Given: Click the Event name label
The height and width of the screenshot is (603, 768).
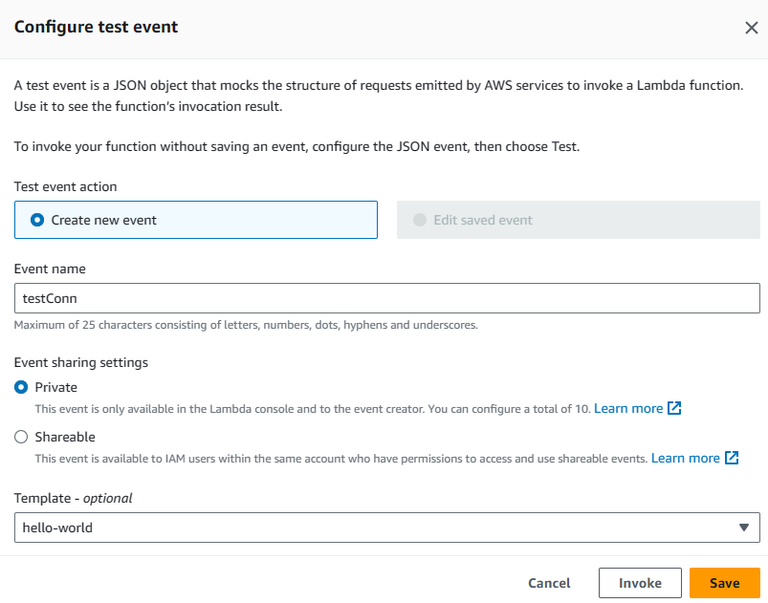Looking at the screenshot, I should pos(50,268).
